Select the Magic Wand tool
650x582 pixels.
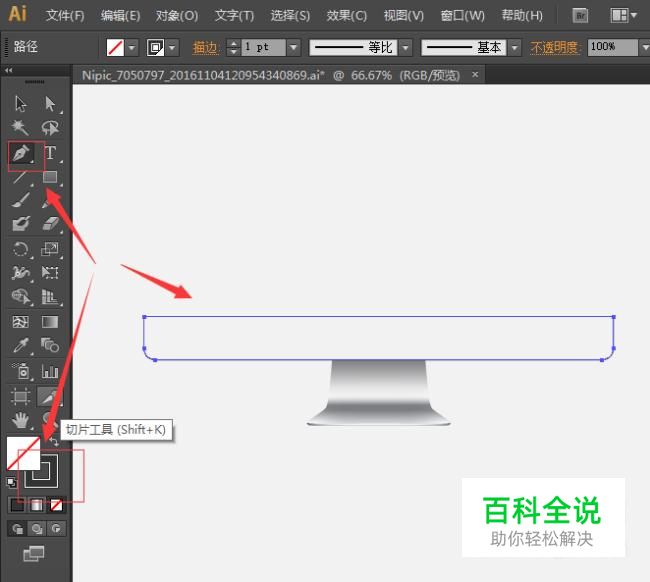[x=20, y=127]
